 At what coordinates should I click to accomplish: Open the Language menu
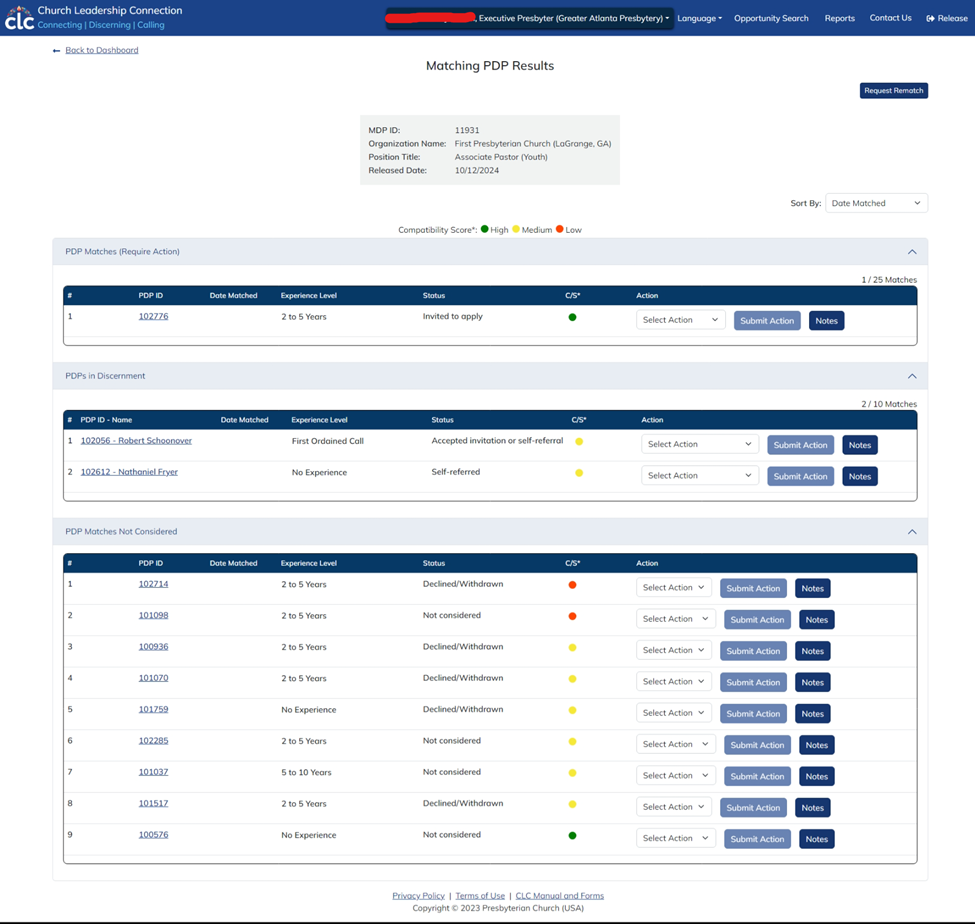point(699,18)
